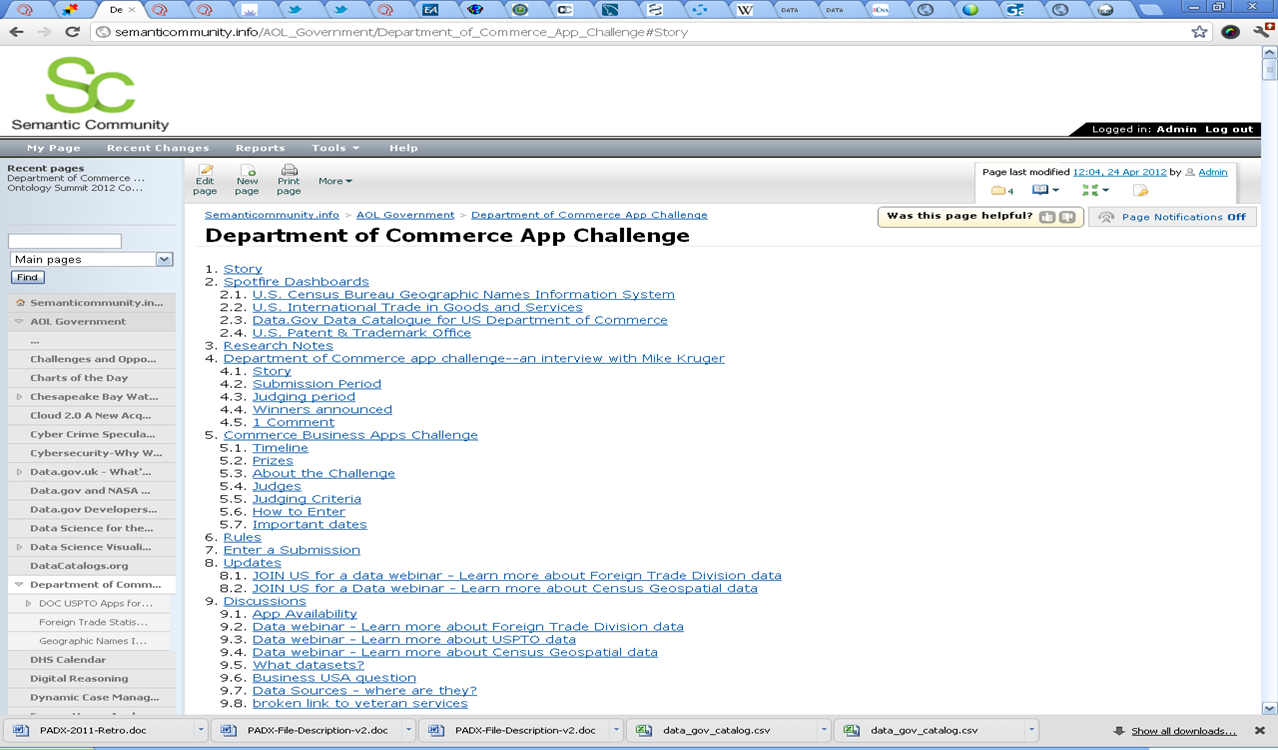Open the Spotfire Dashboards contents link
Image resolution: width=1278 pixels, height=750 pixels.
pos(296,282)
